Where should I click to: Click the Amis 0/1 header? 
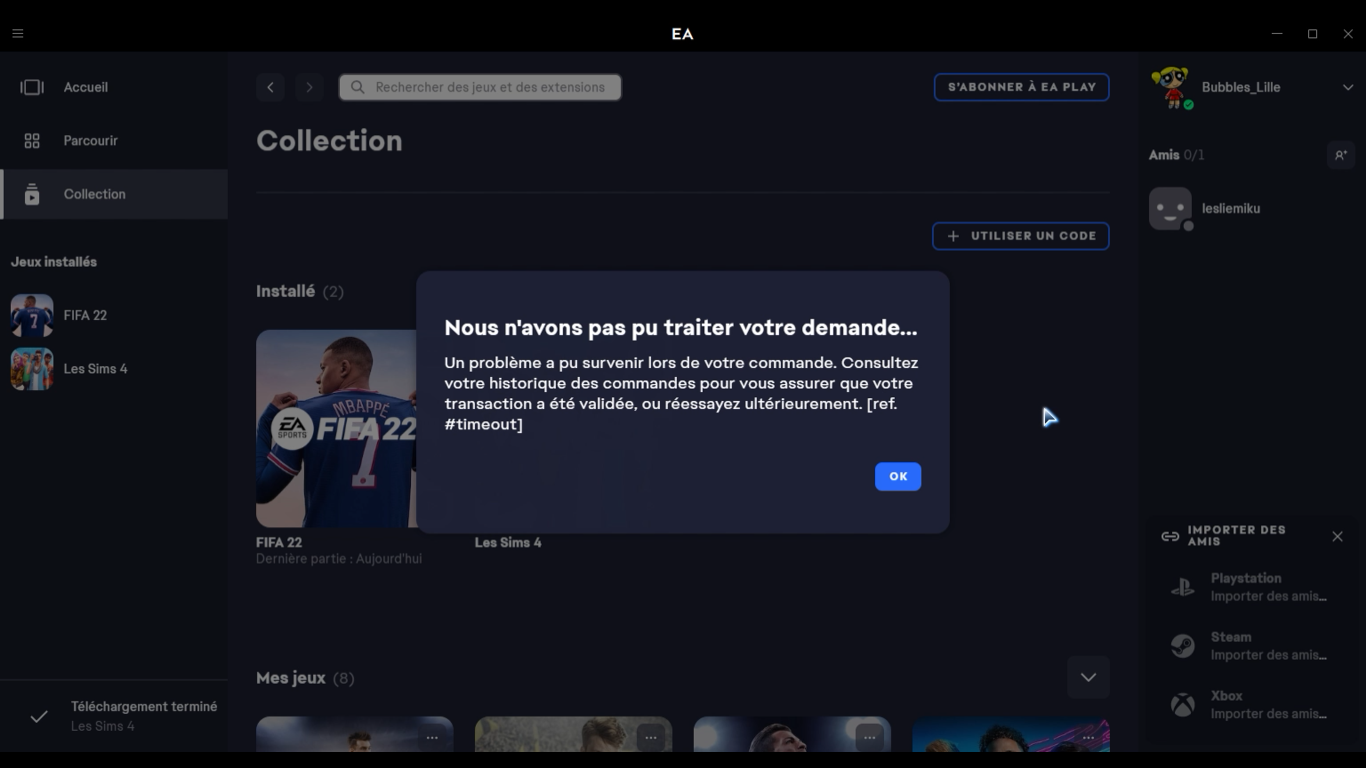1177,155
